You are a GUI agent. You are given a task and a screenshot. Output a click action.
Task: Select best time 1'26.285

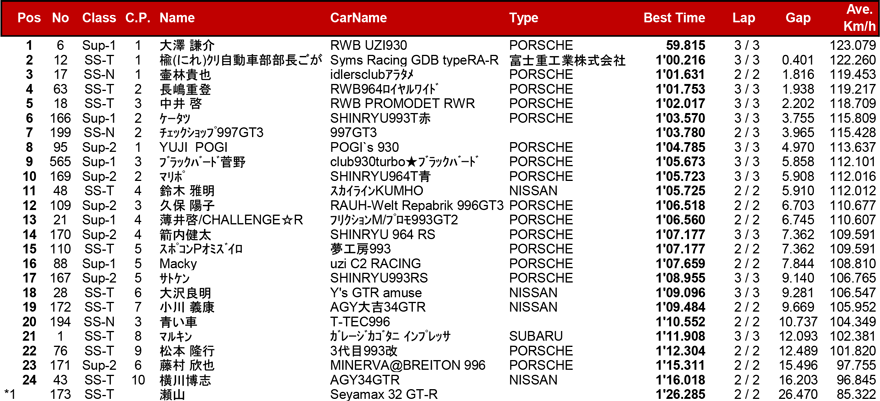pyautogui.click(x=680, y=395)
